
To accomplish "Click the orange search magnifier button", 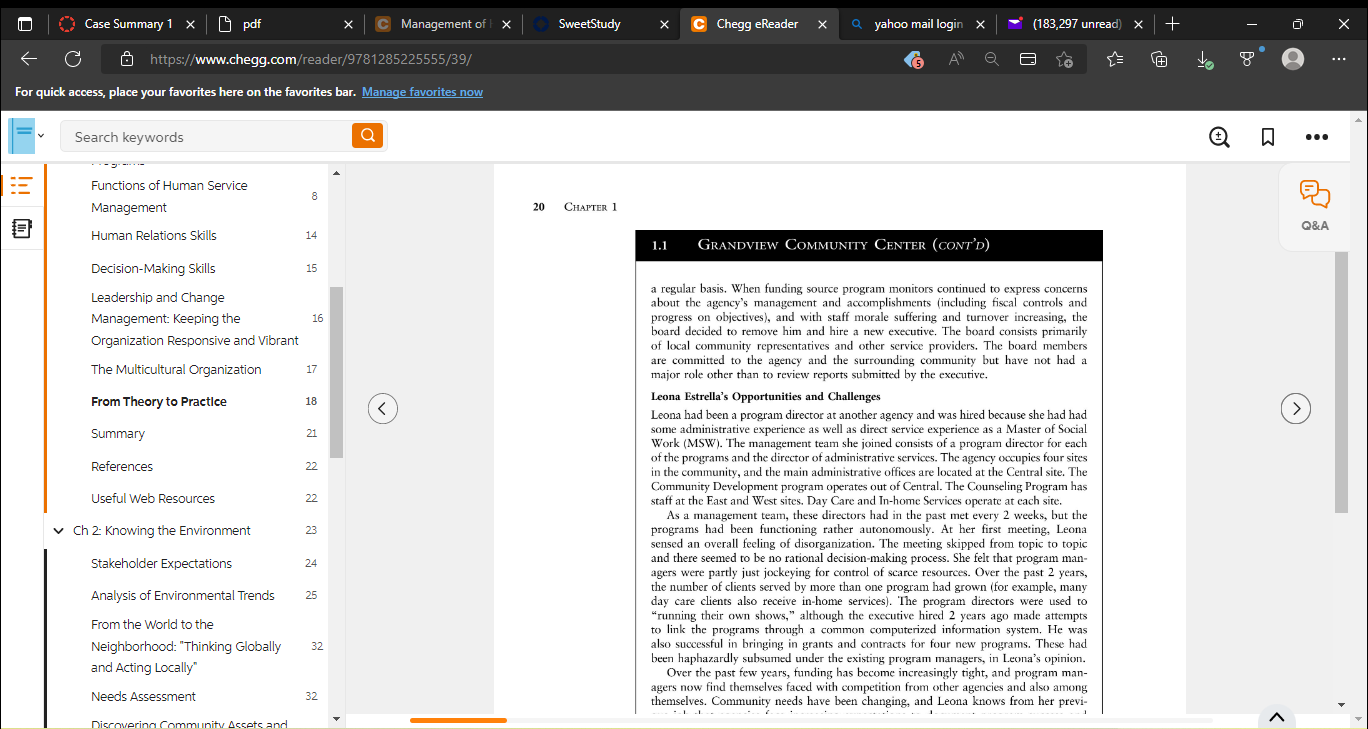I will pos(368,136).
